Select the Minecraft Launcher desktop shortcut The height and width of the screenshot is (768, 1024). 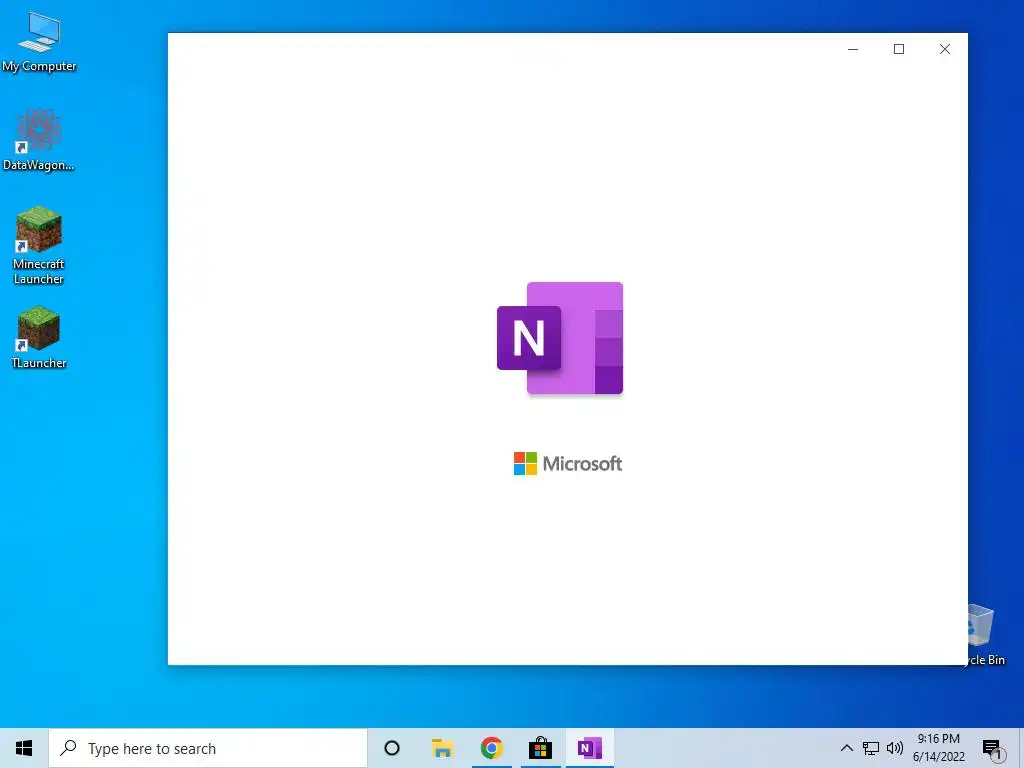(x=39, y=246)
